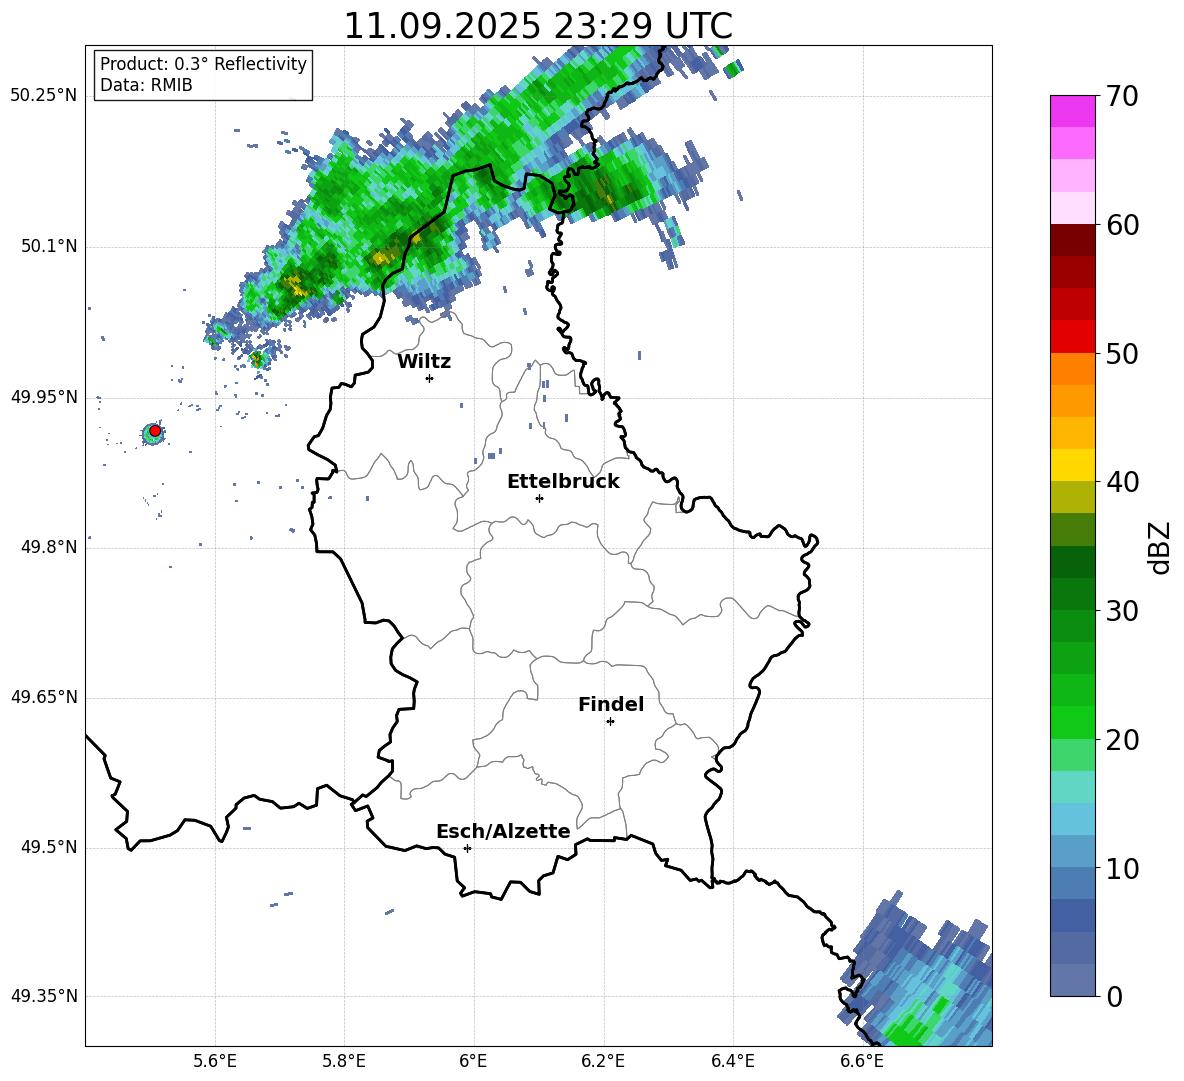Click the colorbar tick value 30
Viewport: 1184px width, 1081px height.
[x=1122, y=611]
